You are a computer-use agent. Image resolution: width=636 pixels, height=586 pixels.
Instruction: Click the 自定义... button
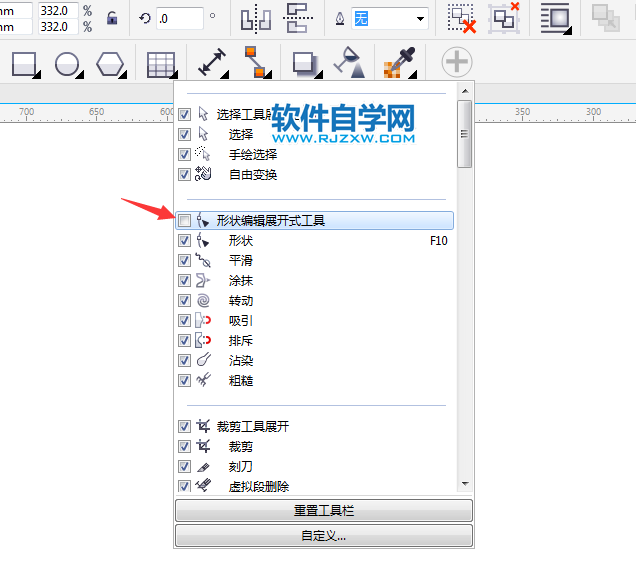[324, 536]
